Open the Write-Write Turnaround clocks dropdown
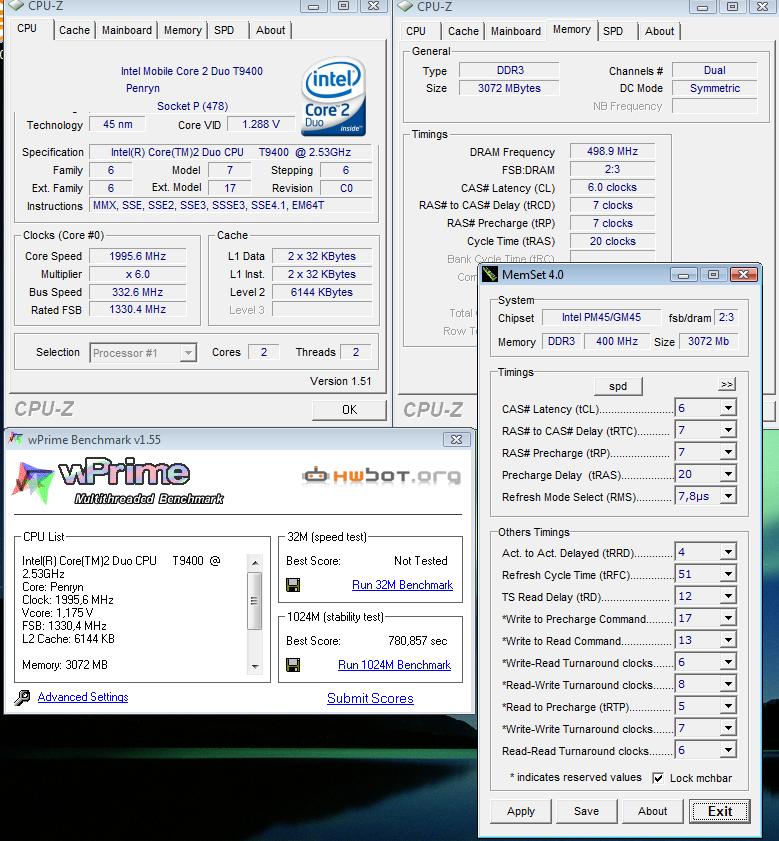779x841 pixels. (728, 728)
